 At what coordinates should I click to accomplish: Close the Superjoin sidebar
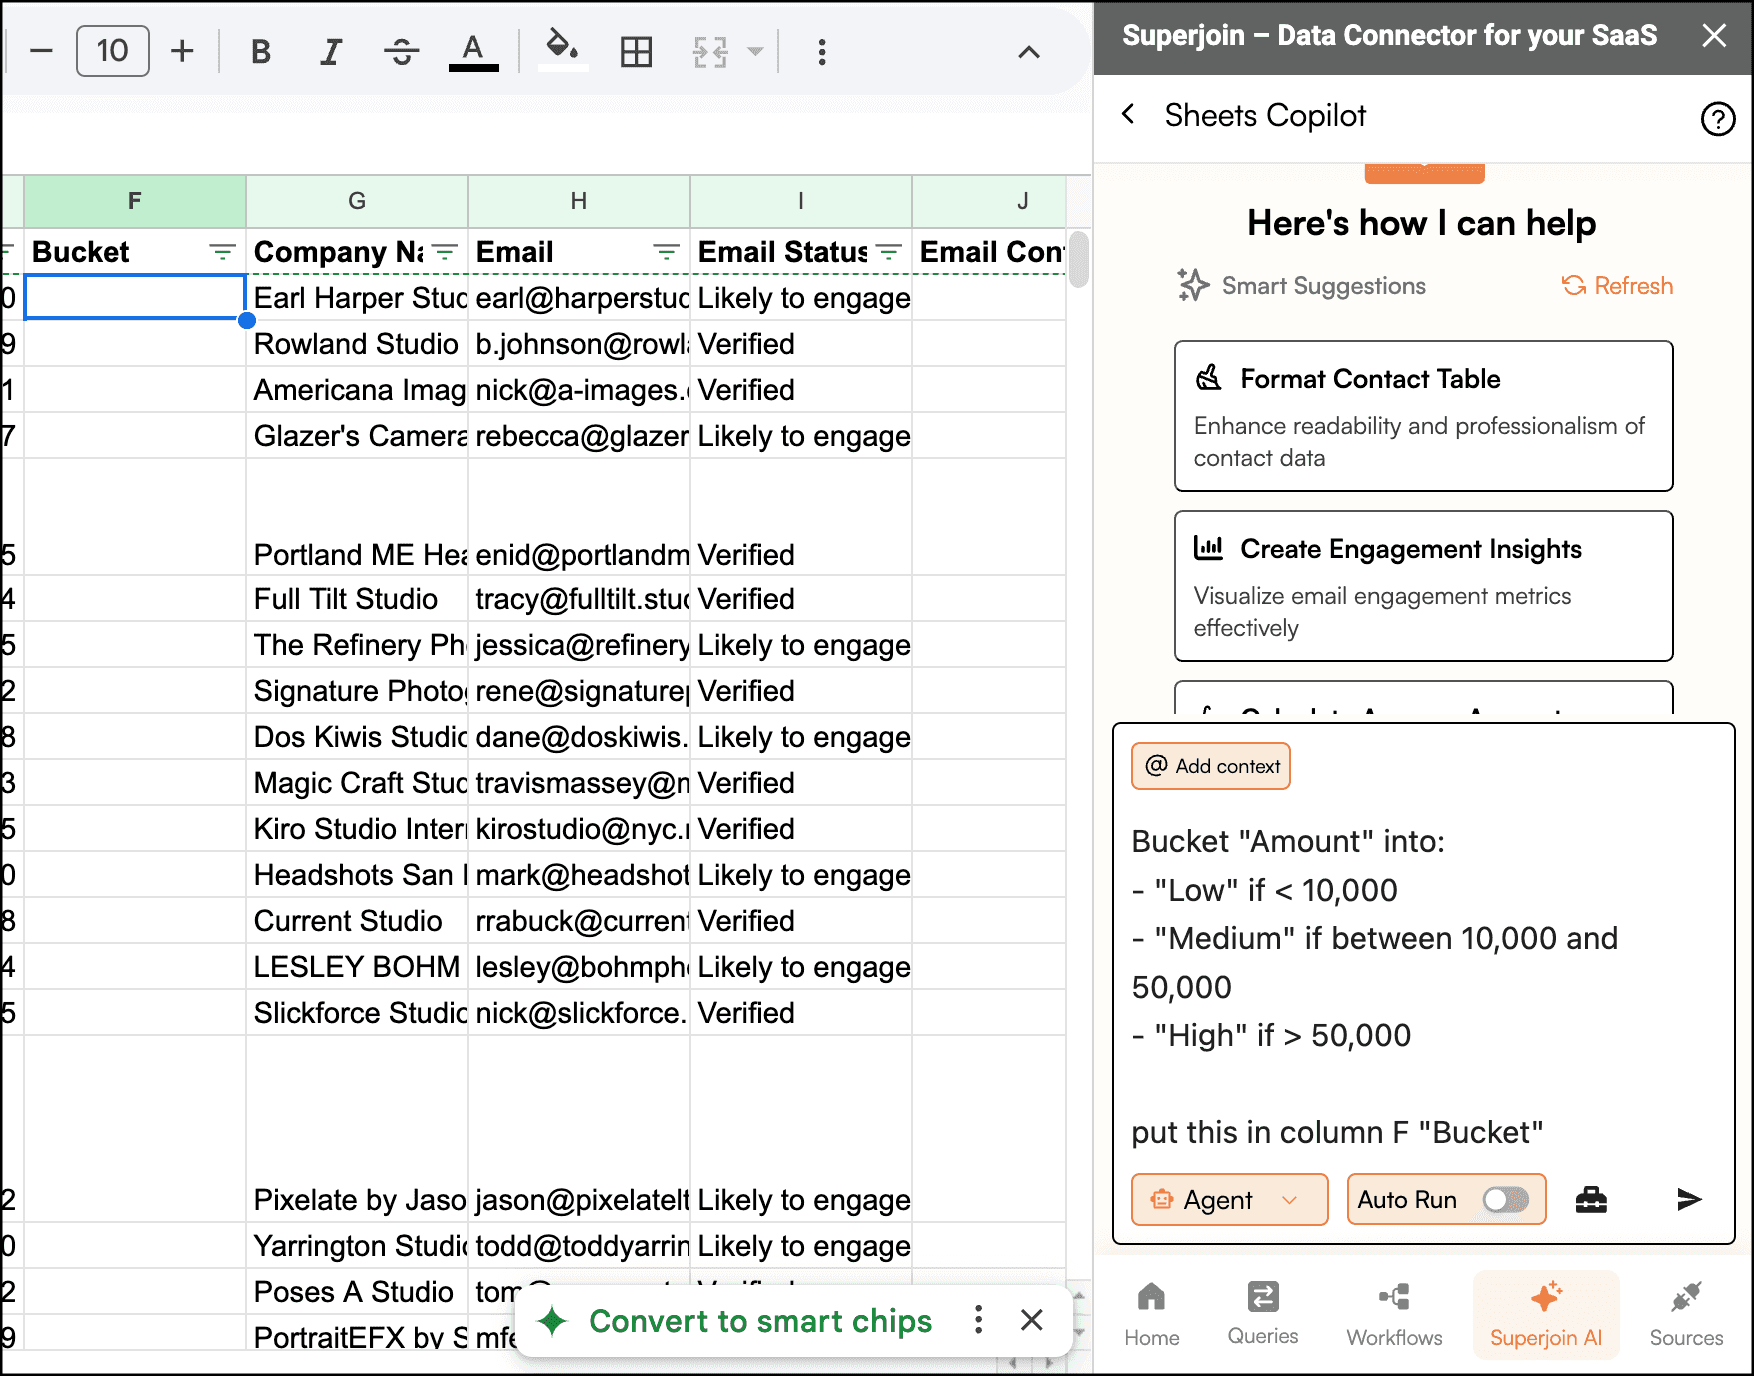tap(1714, 36)
